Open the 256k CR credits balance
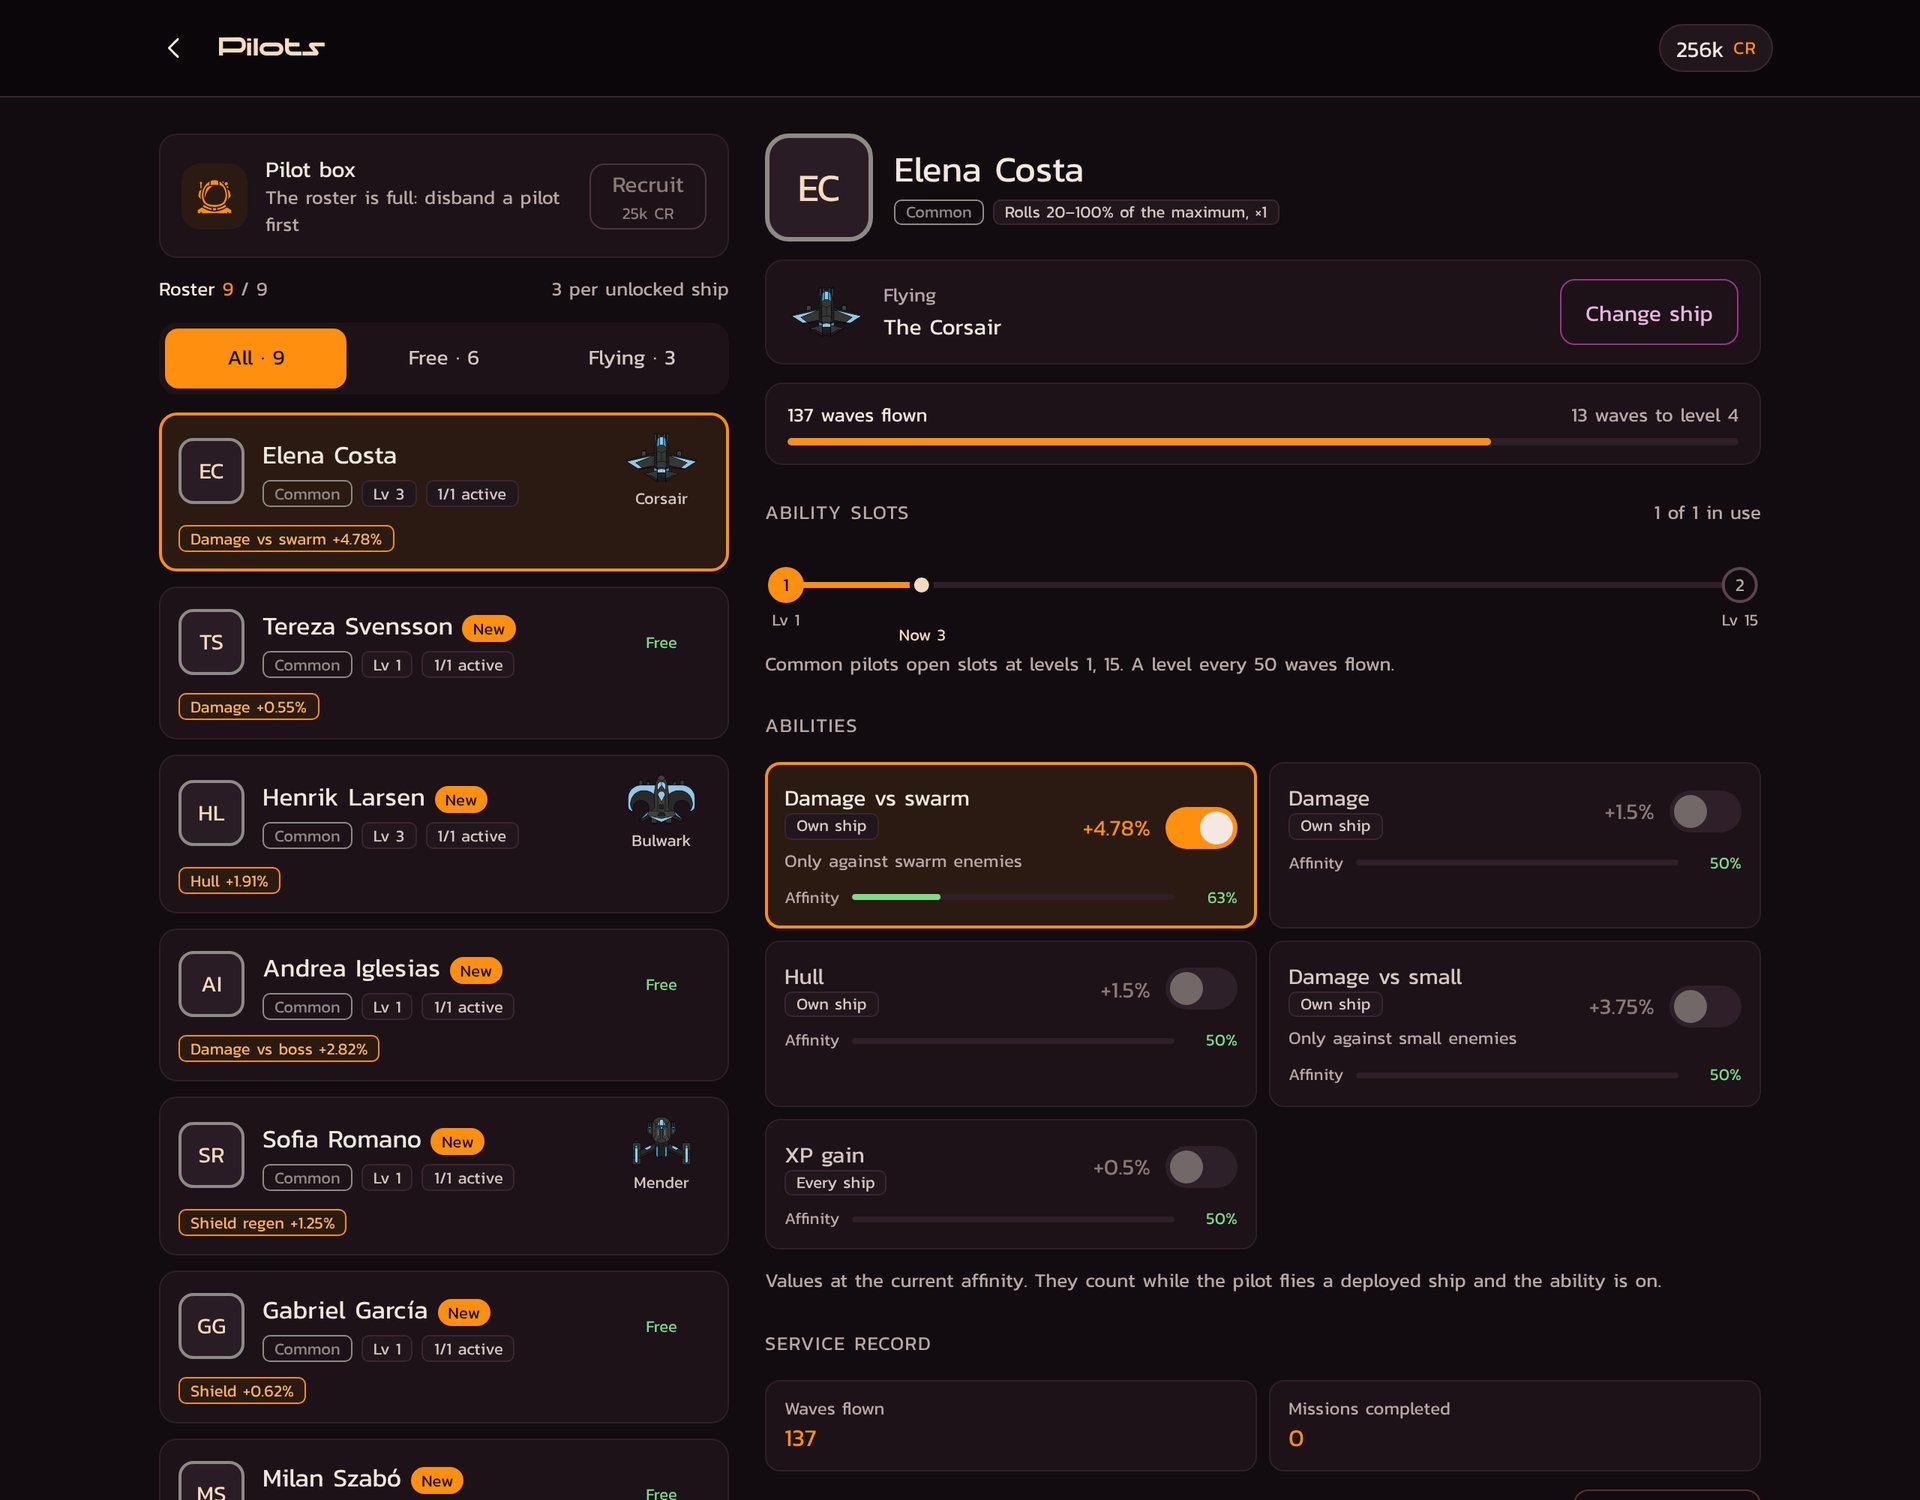This screenshot has width=1920, height=1500. point(1715,48)
